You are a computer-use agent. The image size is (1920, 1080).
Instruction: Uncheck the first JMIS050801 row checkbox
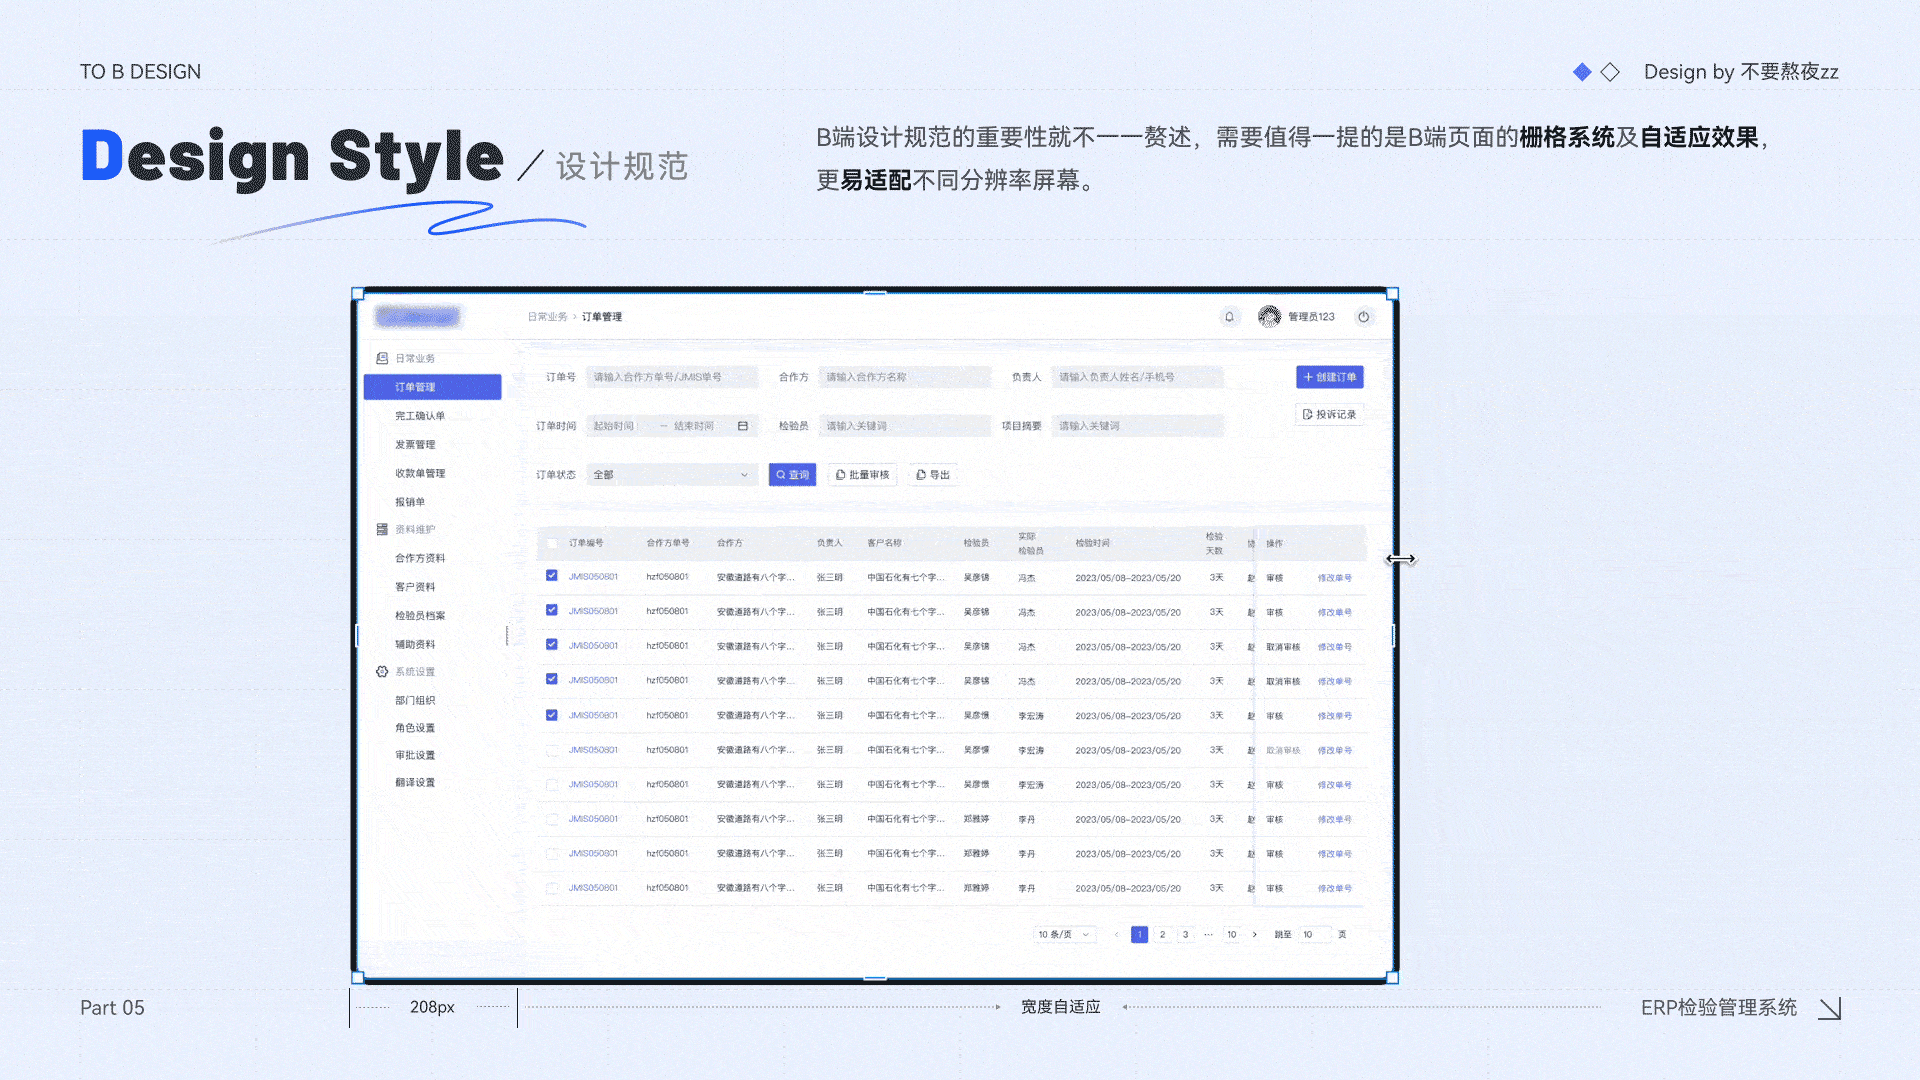click(x=552, y=577)
